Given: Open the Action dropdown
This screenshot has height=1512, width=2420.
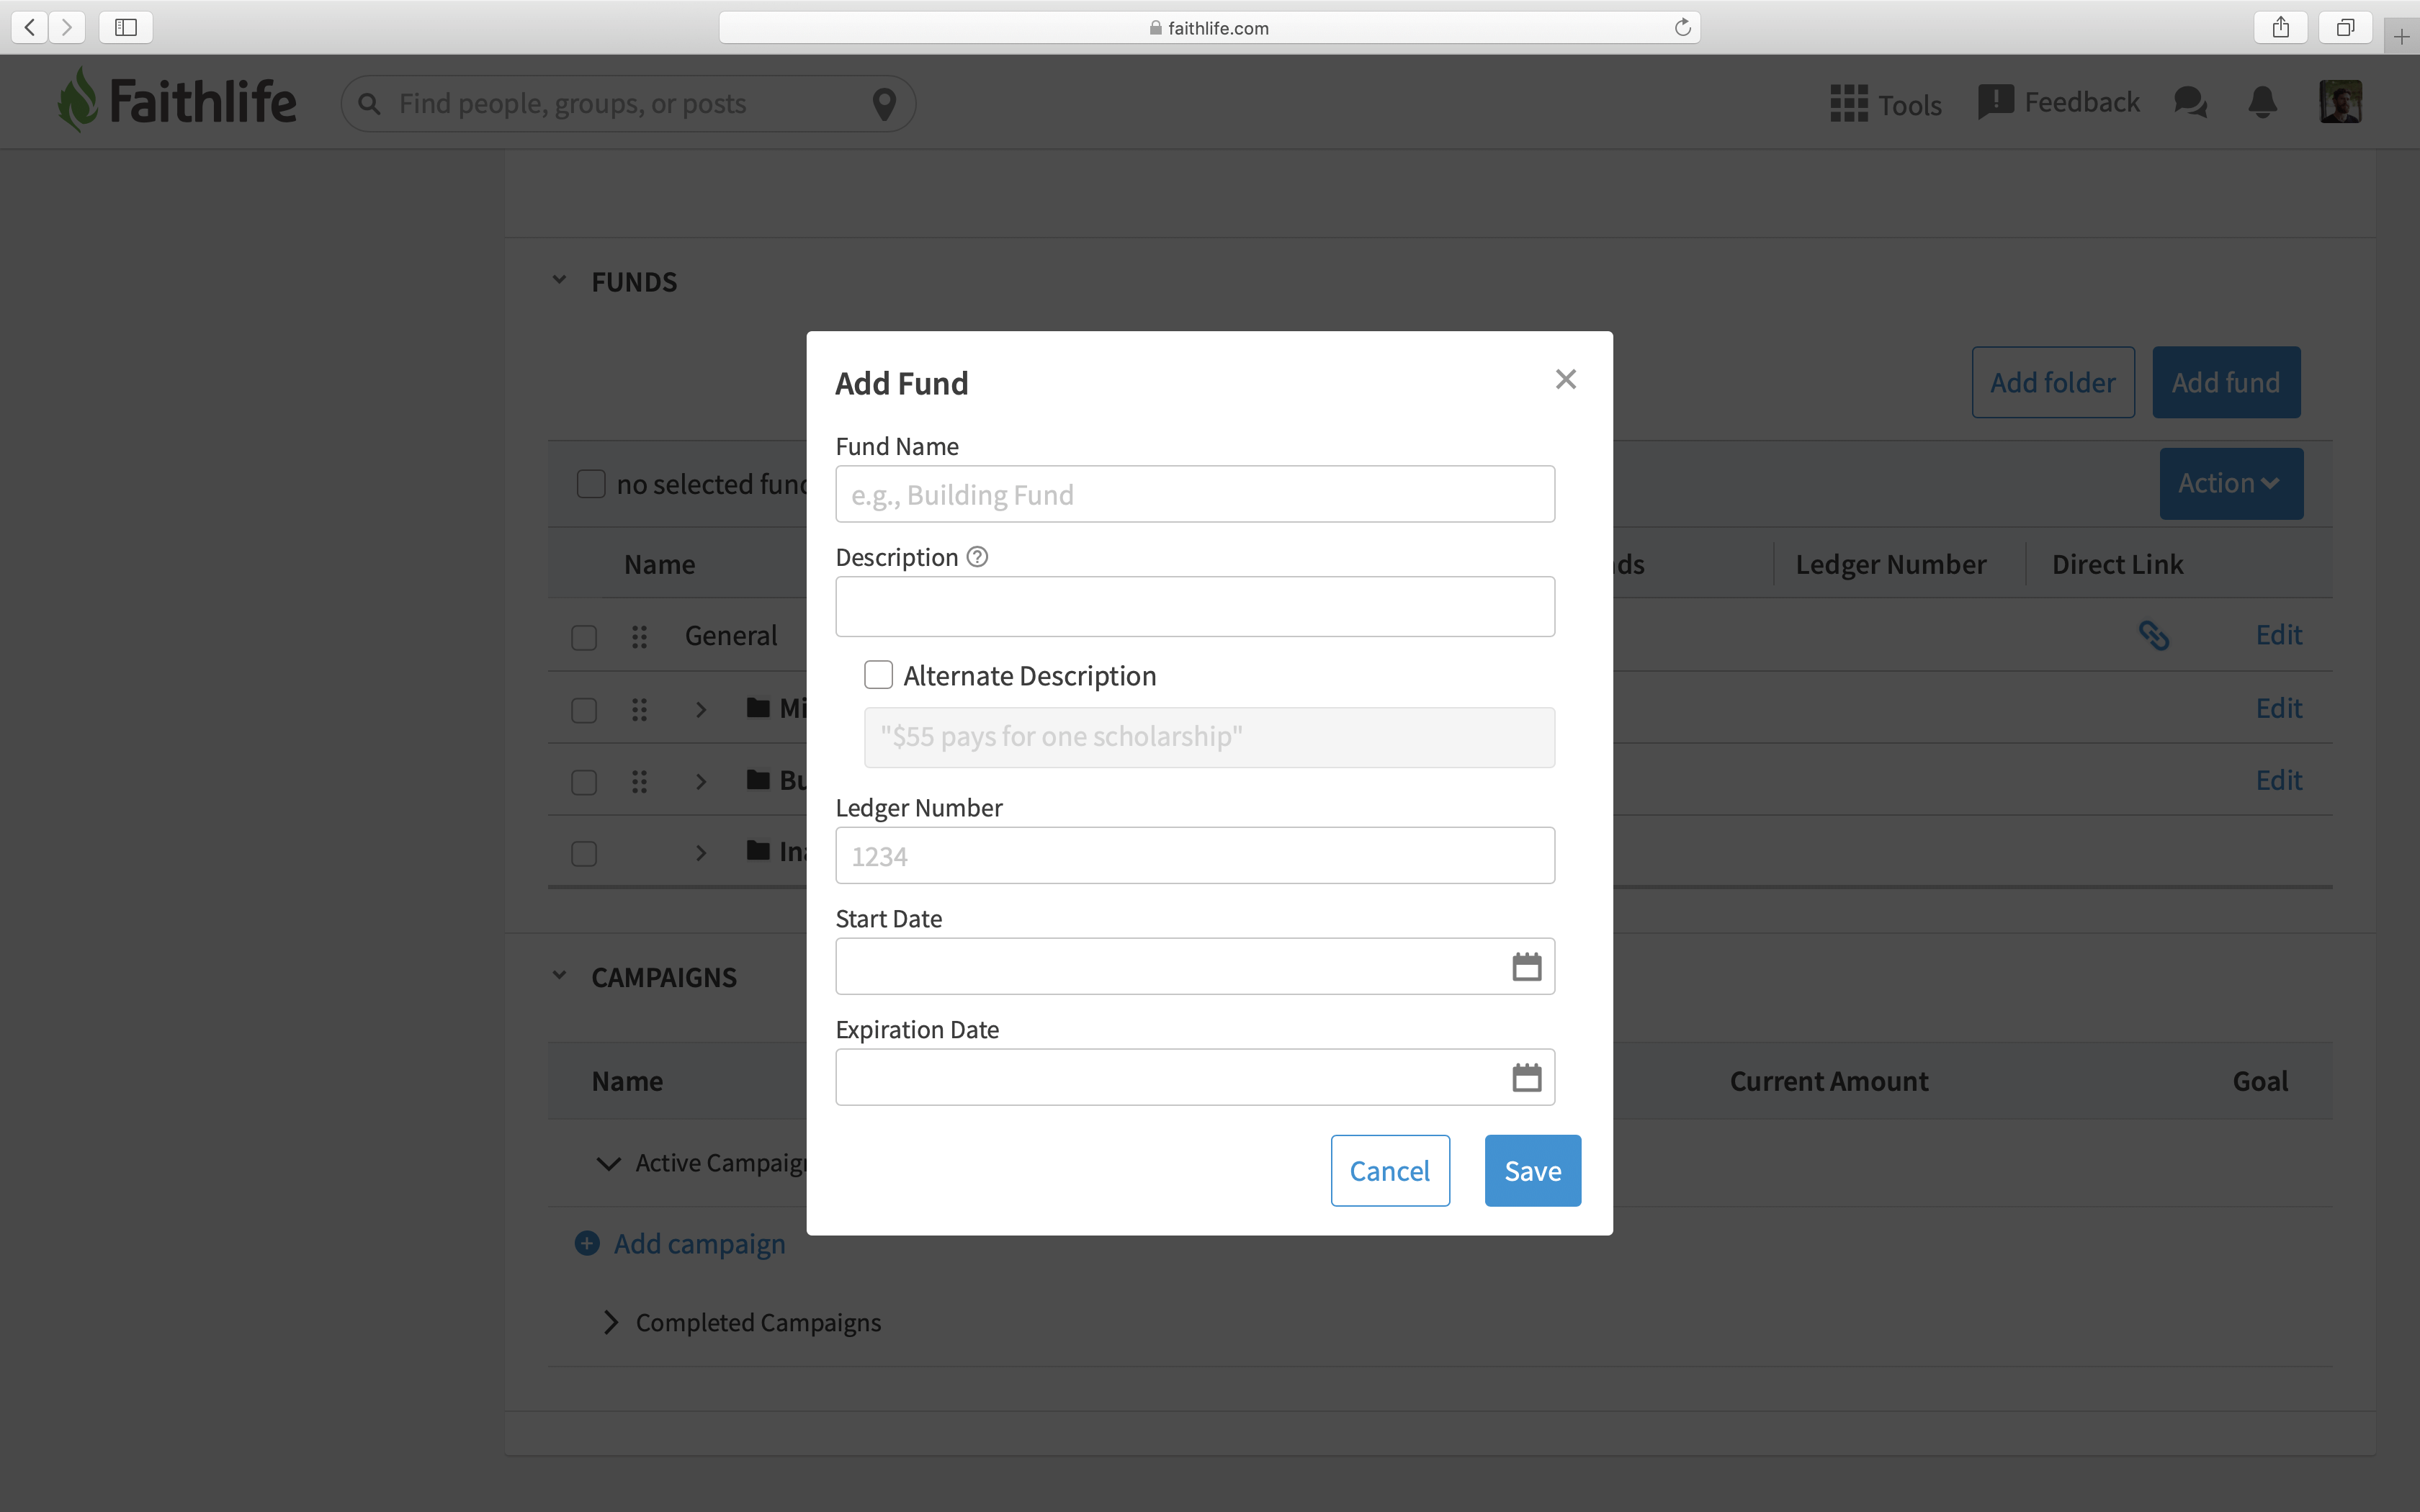Looking at the screenshot, I should 2231,483.
